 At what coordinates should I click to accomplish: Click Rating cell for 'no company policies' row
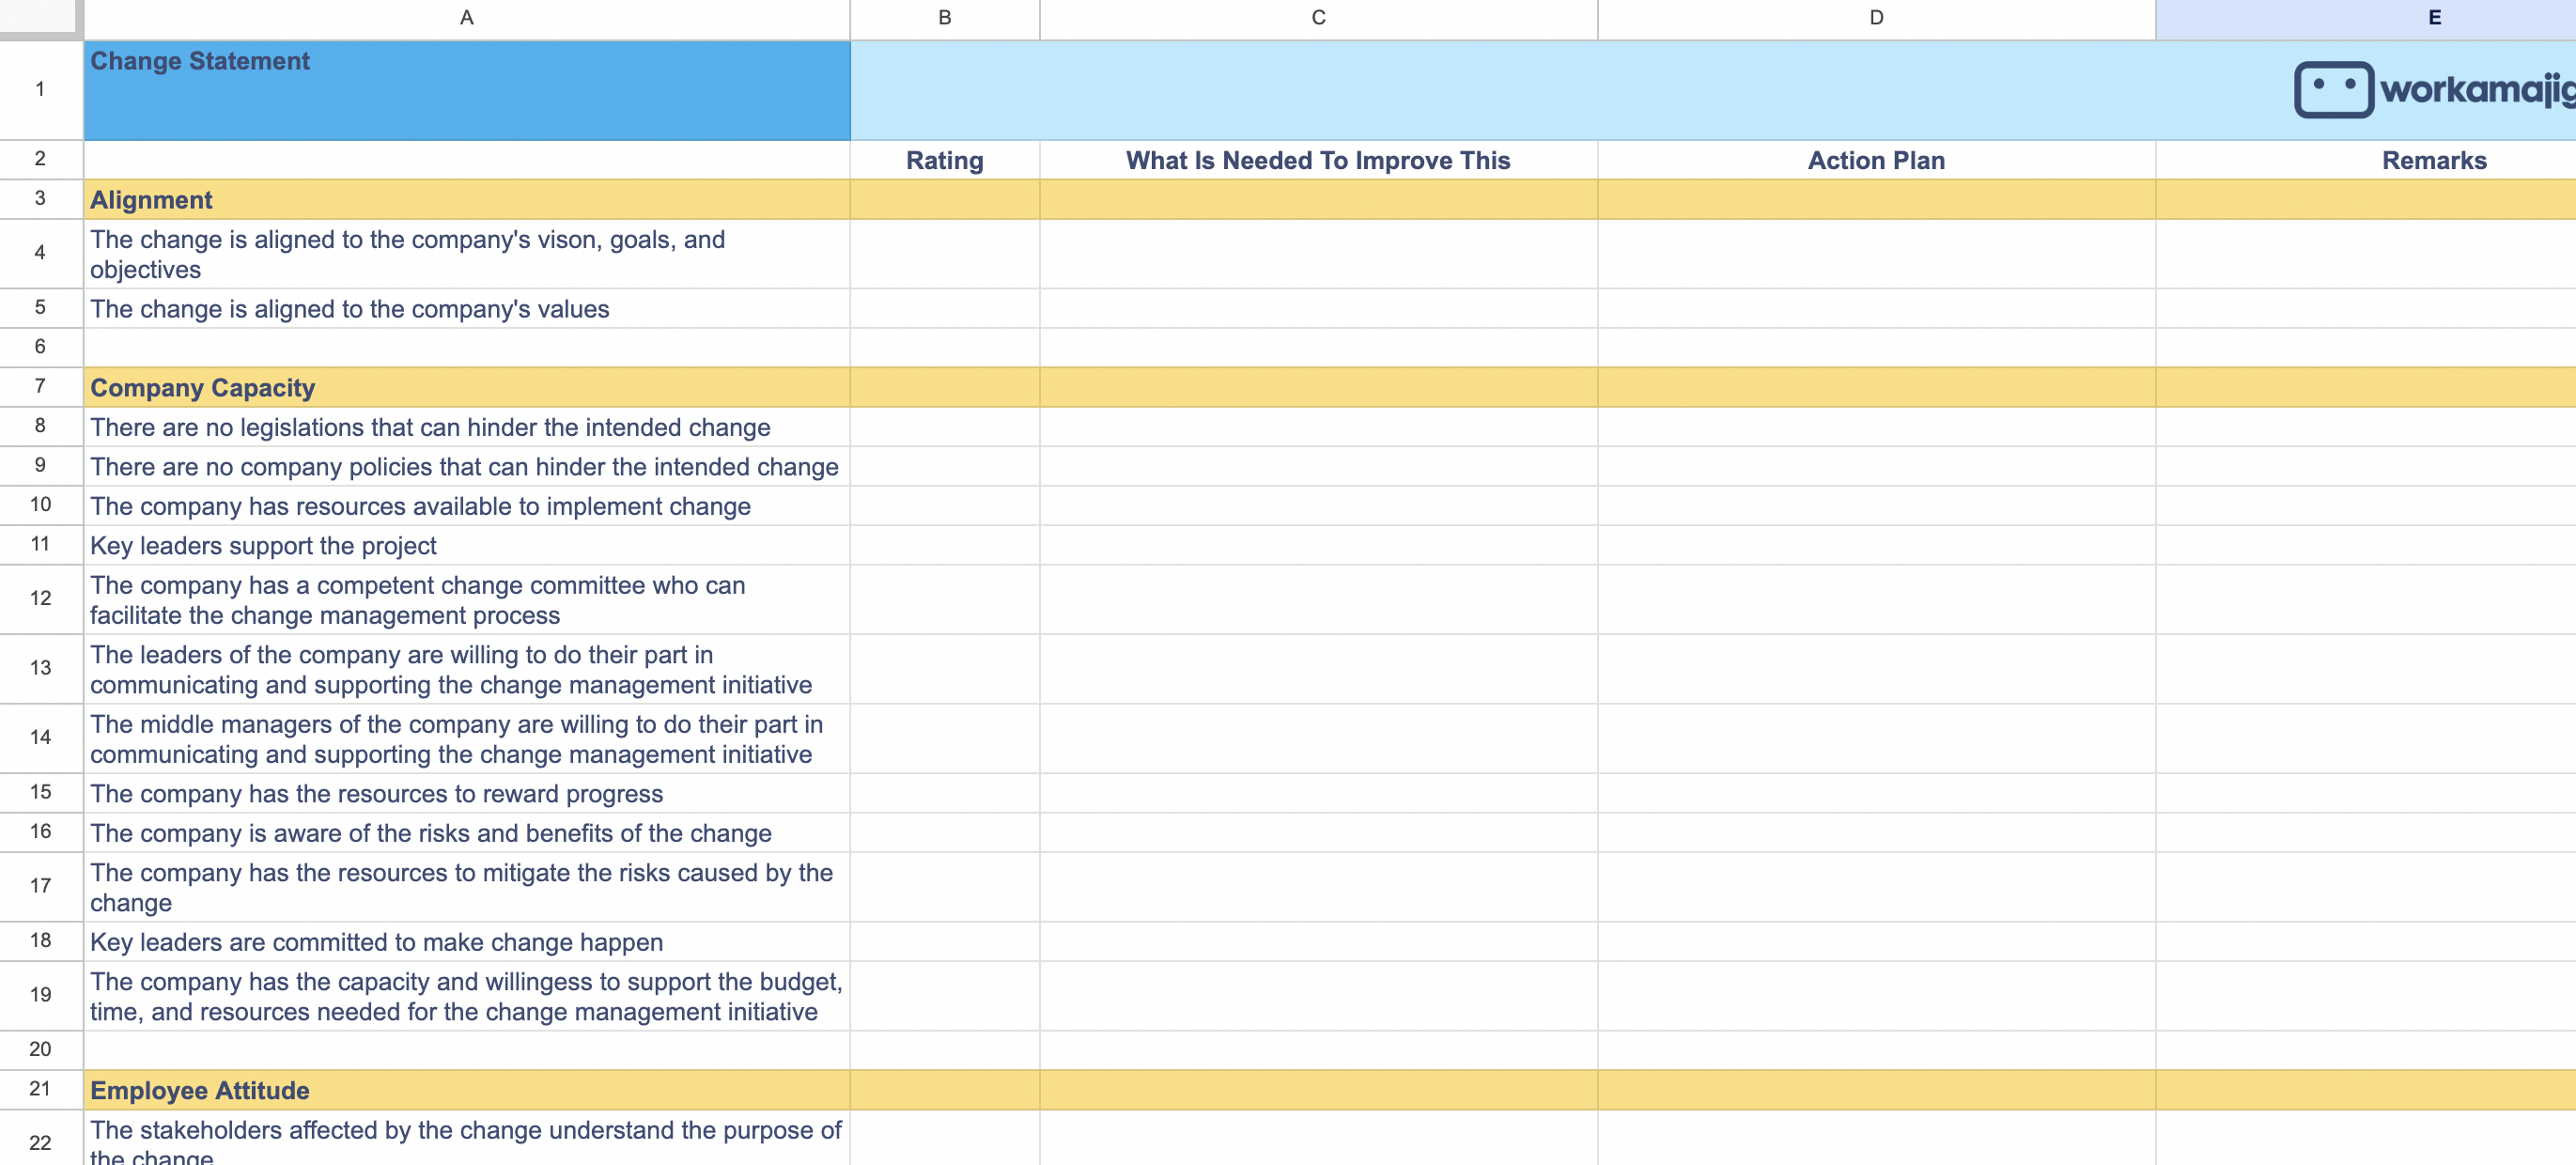(x=945, y=467)
